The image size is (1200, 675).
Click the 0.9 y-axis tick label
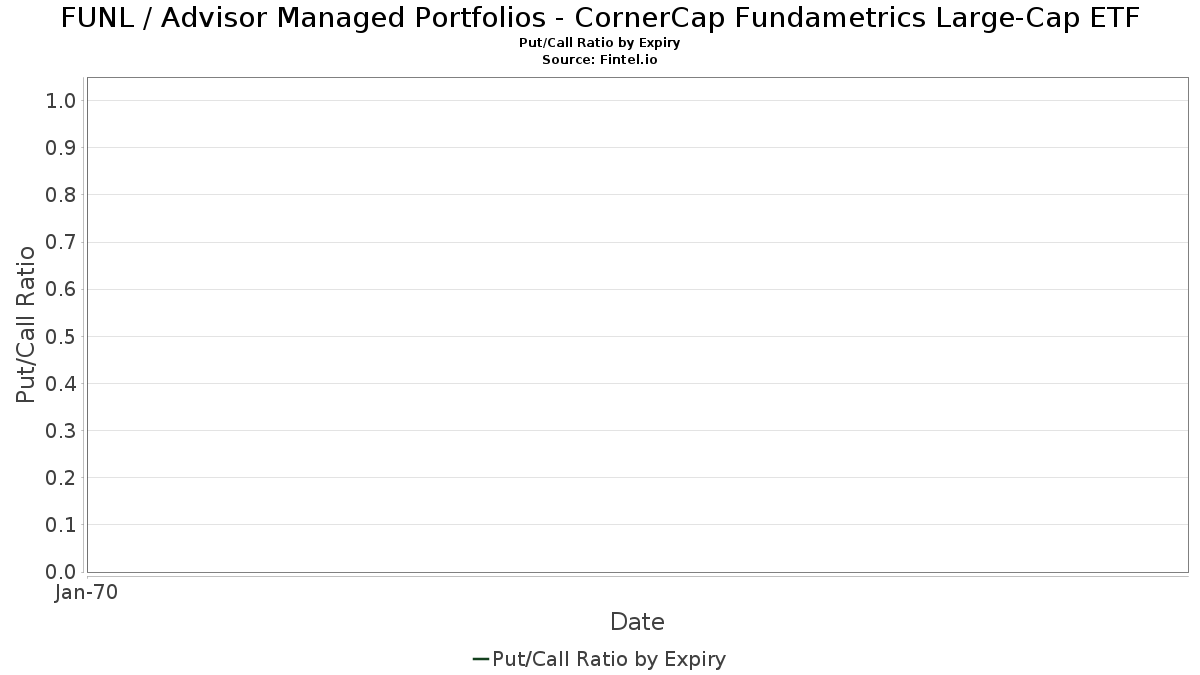pyautogui.click(x=61, y=148)
